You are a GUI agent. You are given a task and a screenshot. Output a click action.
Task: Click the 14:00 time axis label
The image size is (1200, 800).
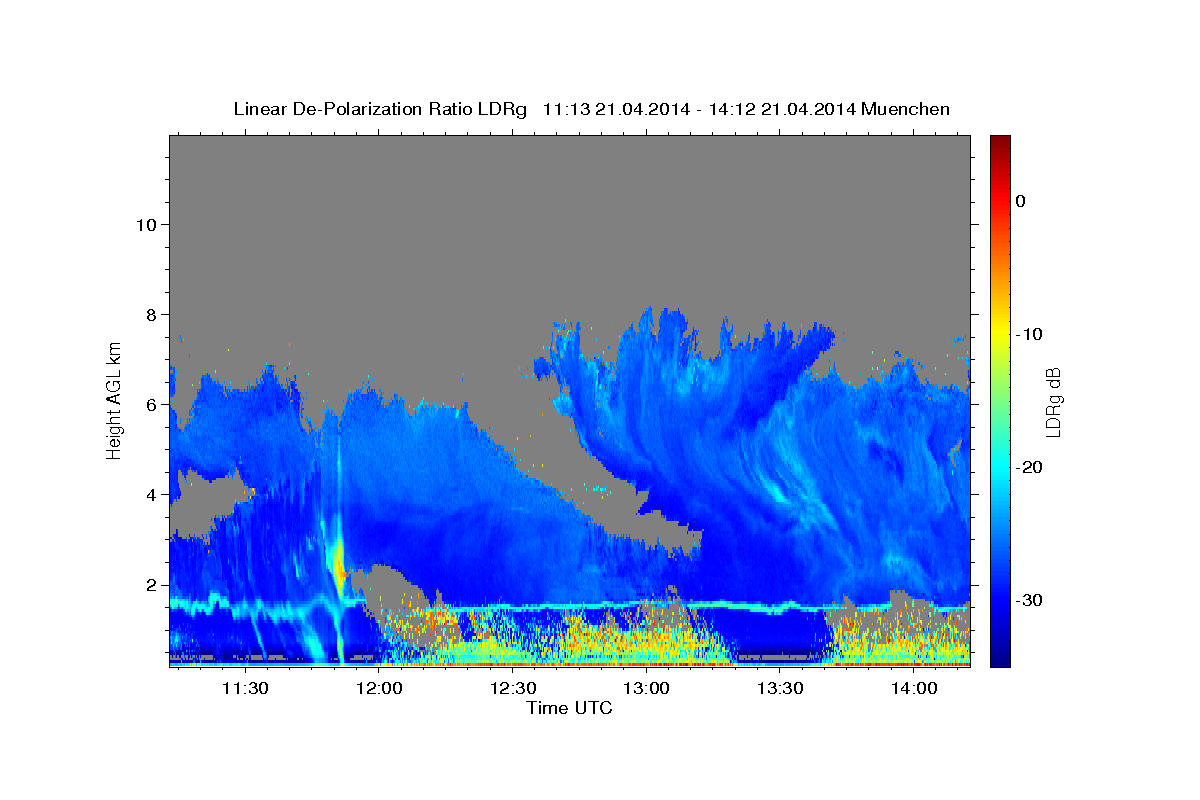(914, 688)
